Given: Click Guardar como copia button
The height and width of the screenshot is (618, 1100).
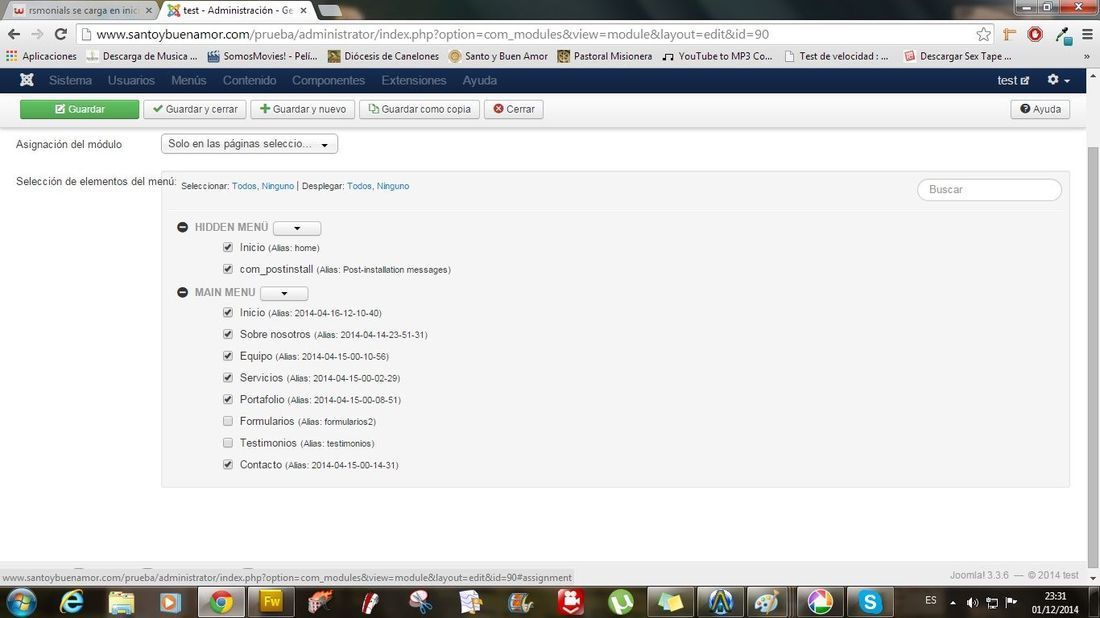Looking at the screenshot, I should tap(420, 109).
